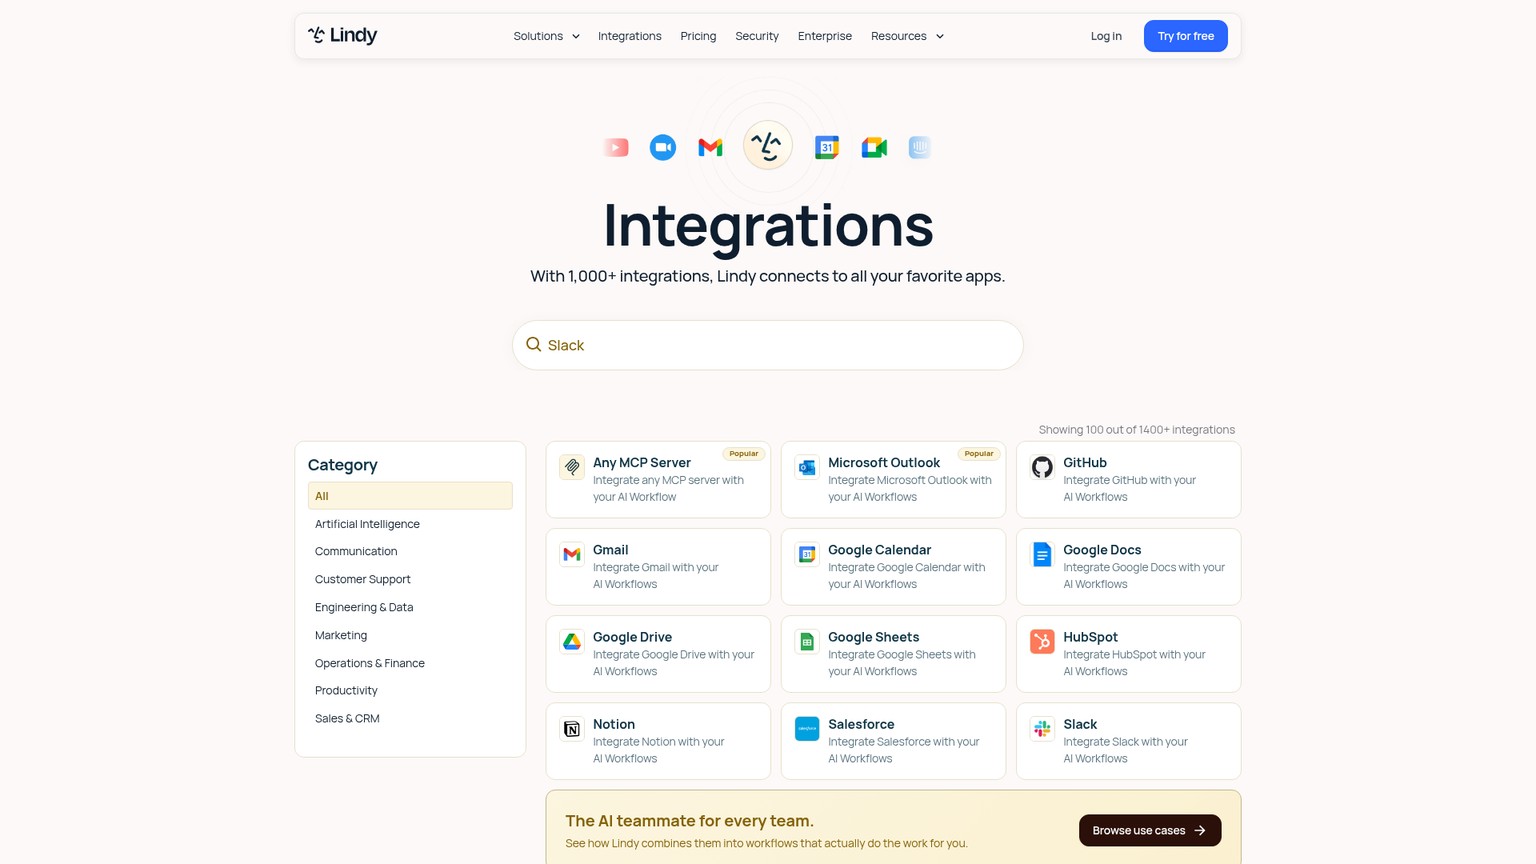1536x864 pixels.
Task: Click the red video player icon in the hero row
Action: click(x=616, y=147)
